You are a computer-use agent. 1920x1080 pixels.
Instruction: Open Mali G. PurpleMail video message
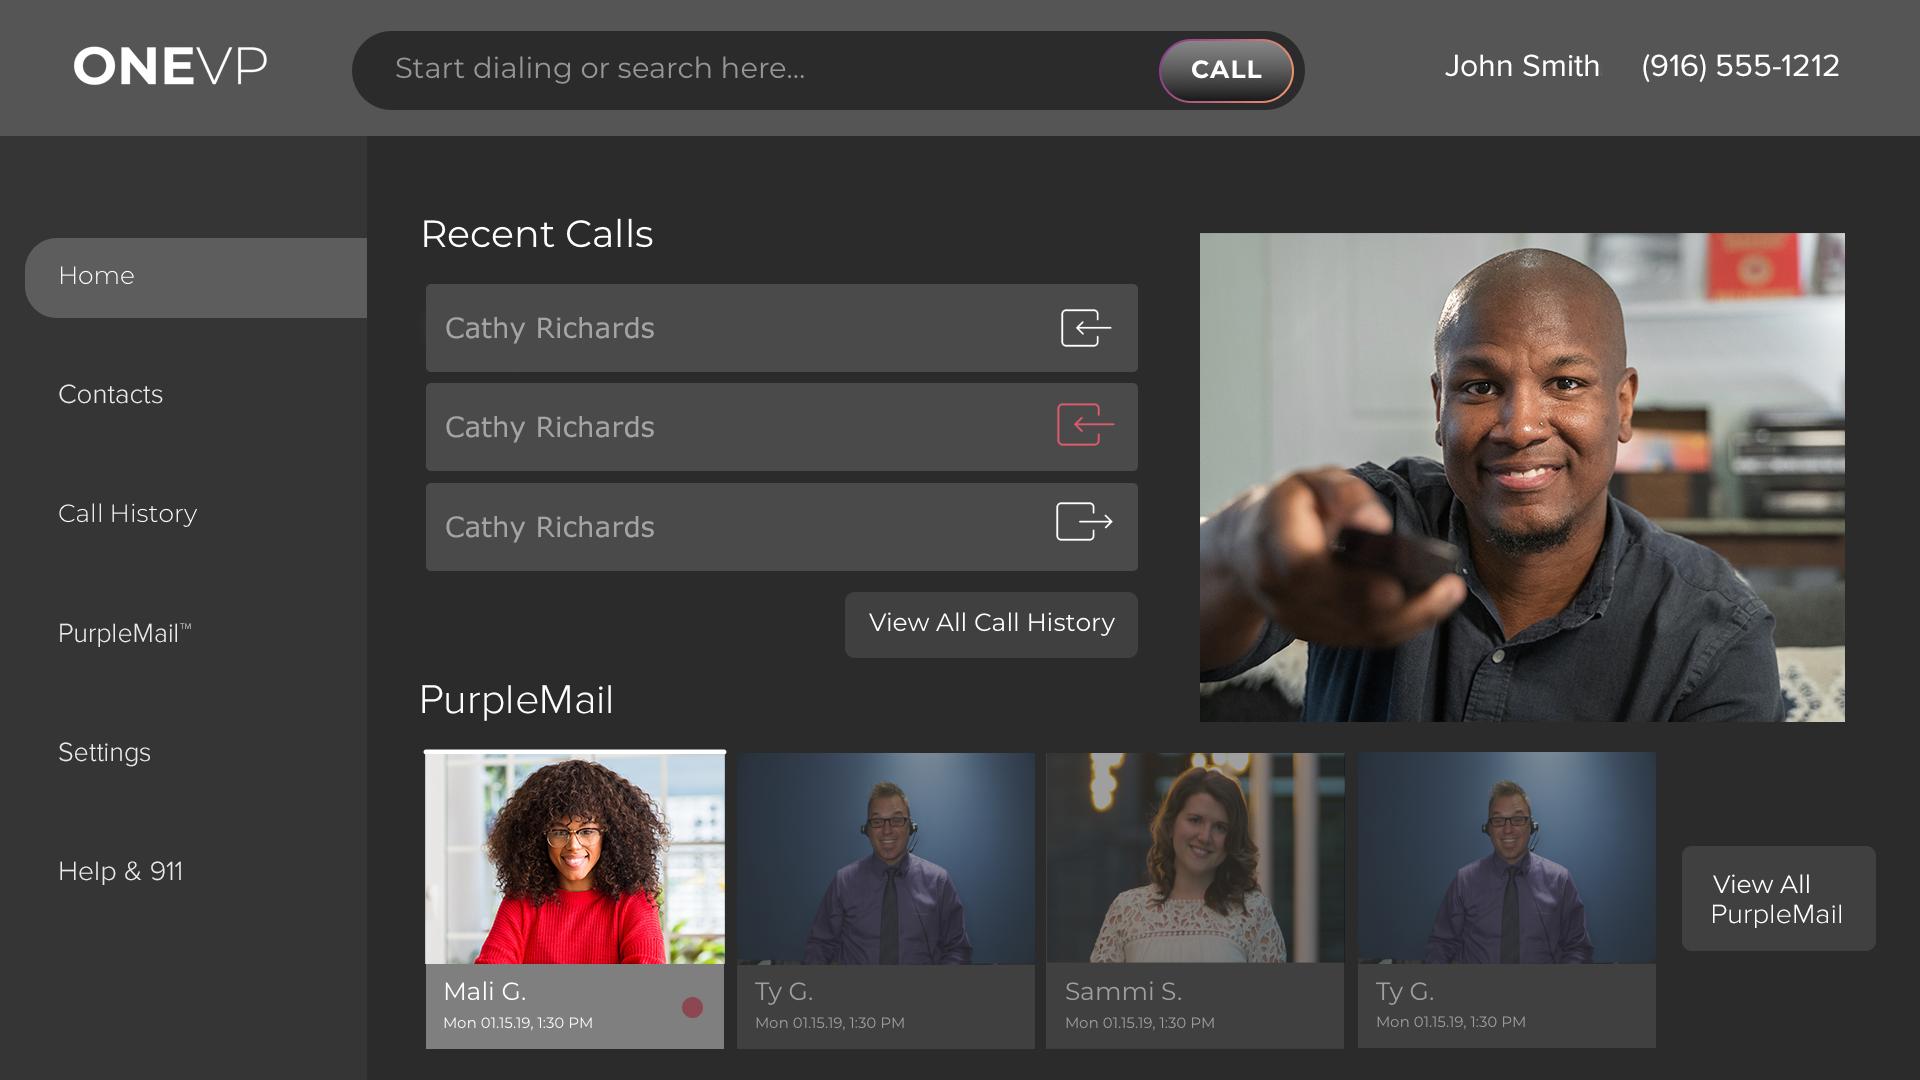[575, 900]
